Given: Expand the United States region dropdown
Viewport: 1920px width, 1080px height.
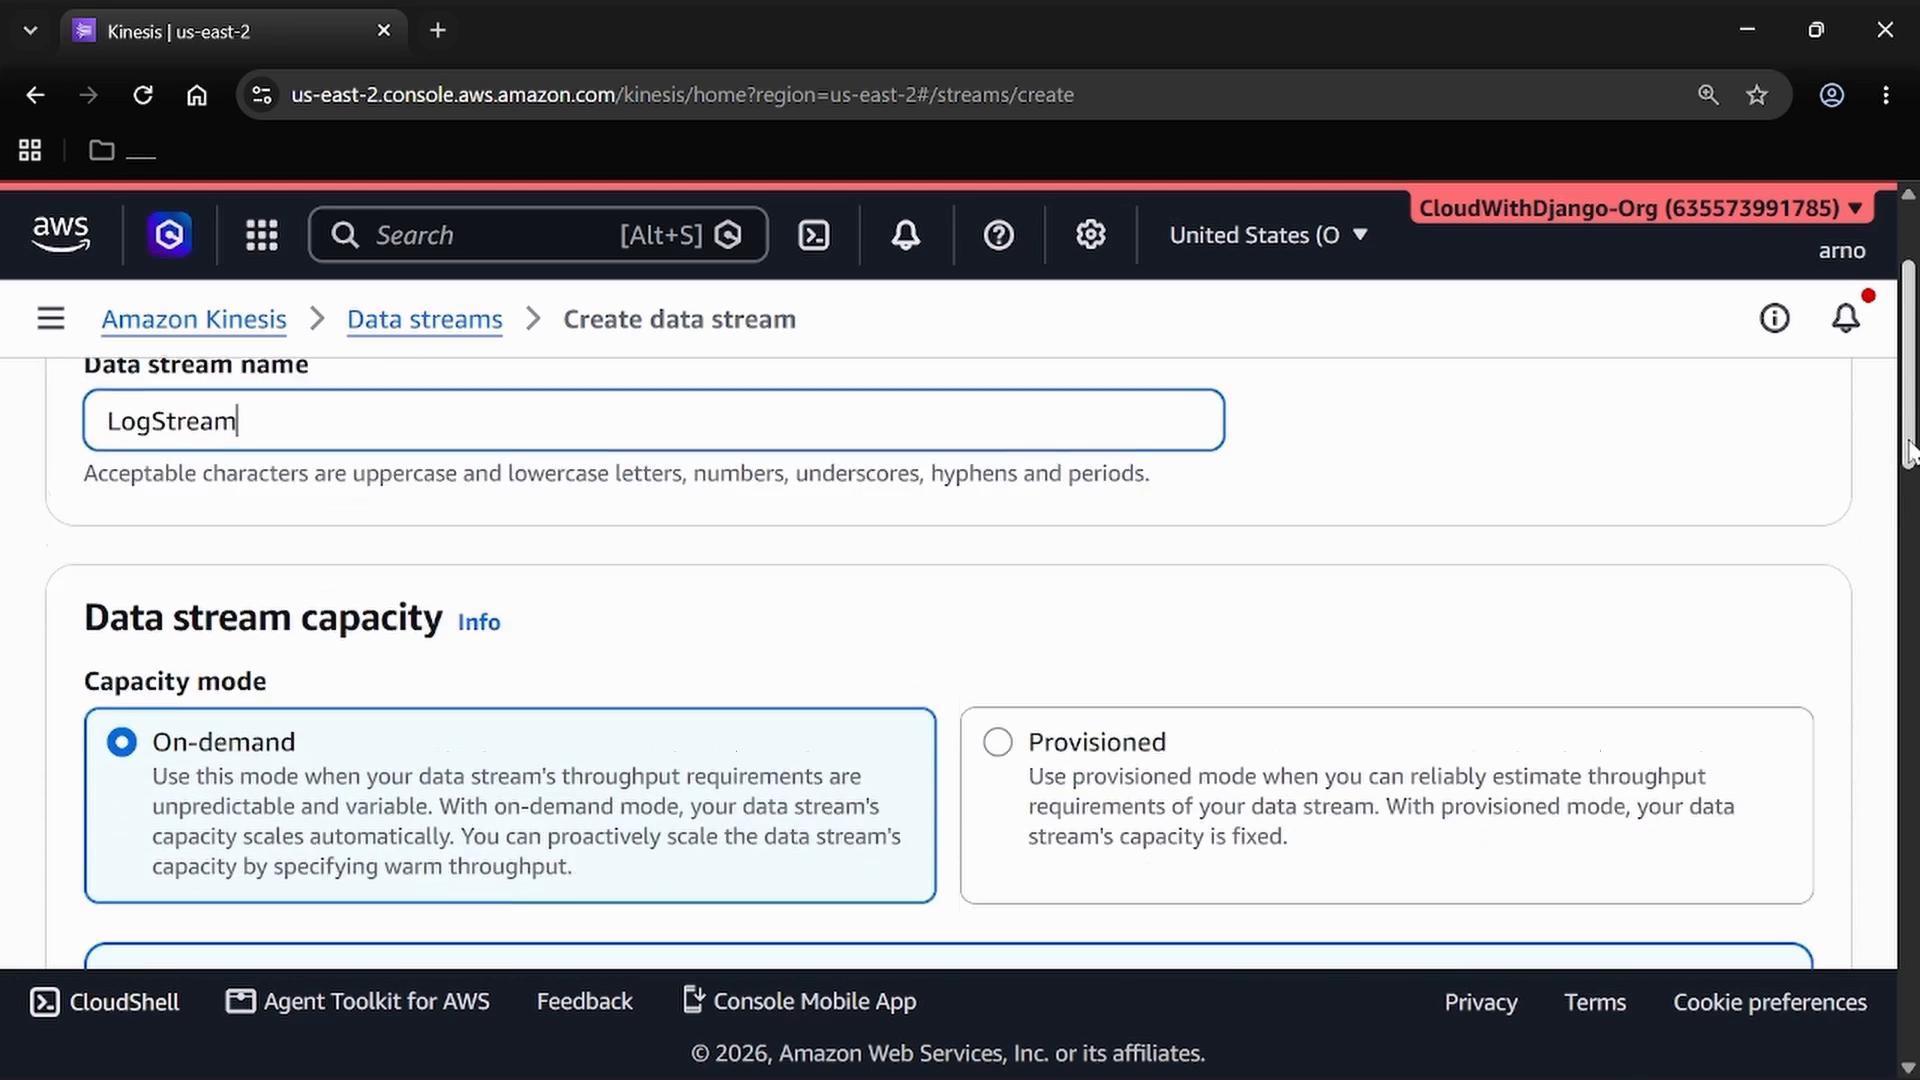Looking at the screenshot, I should coord(1268,235).
